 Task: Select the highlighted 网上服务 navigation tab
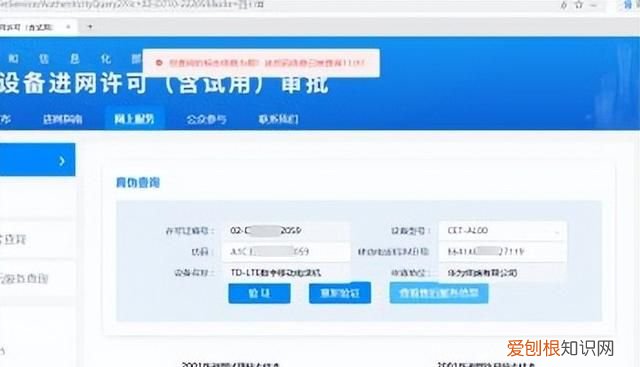point(134,119)
